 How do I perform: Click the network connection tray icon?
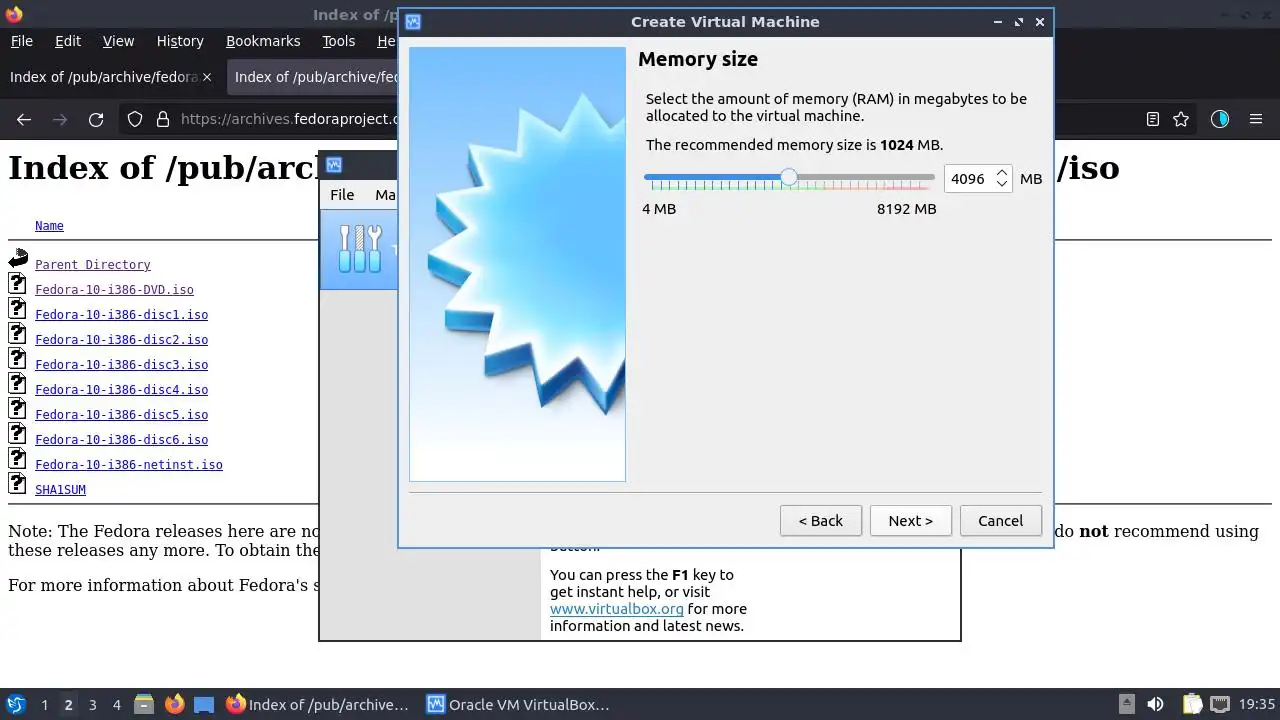[x=1220, y=704]
